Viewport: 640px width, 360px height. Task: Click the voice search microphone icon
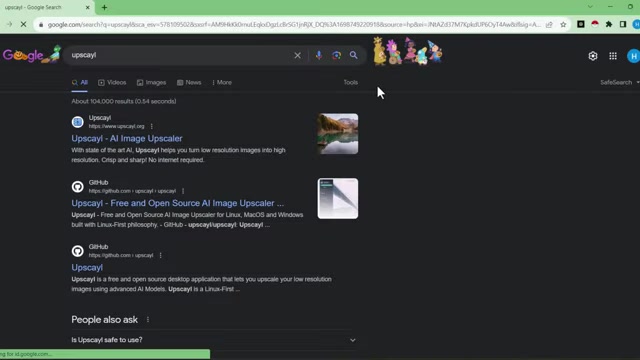(319, 55)
